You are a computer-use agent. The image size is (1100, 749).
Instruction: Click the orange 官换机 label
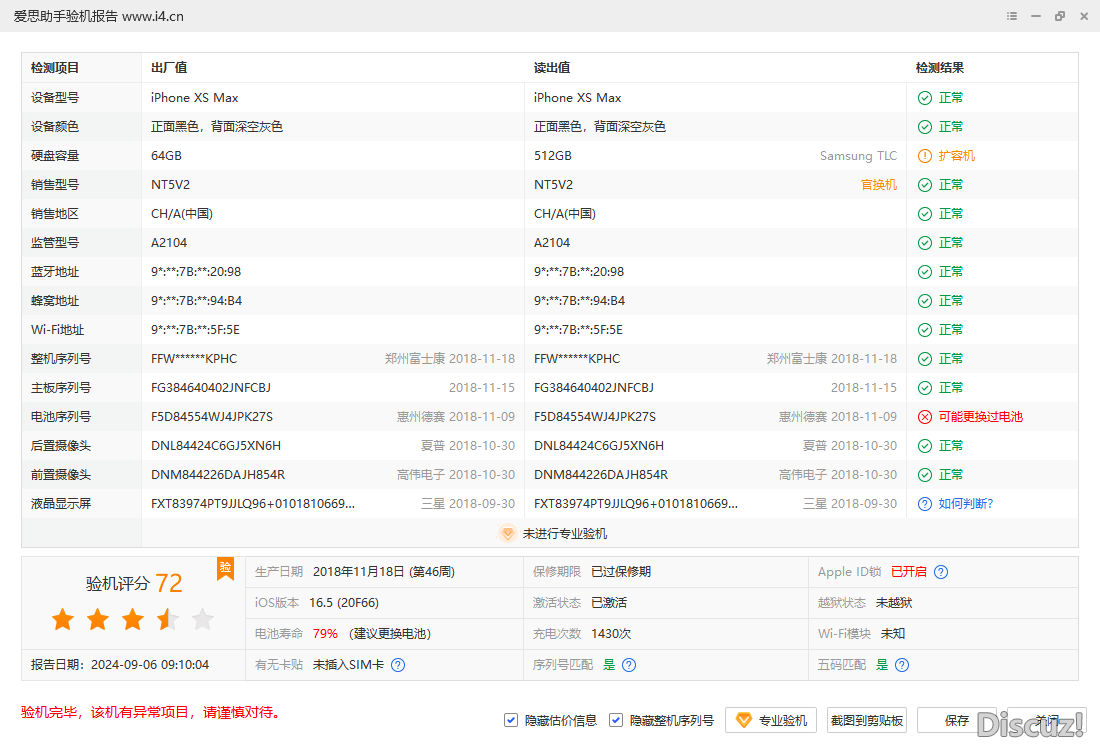(x=879, y=185)
